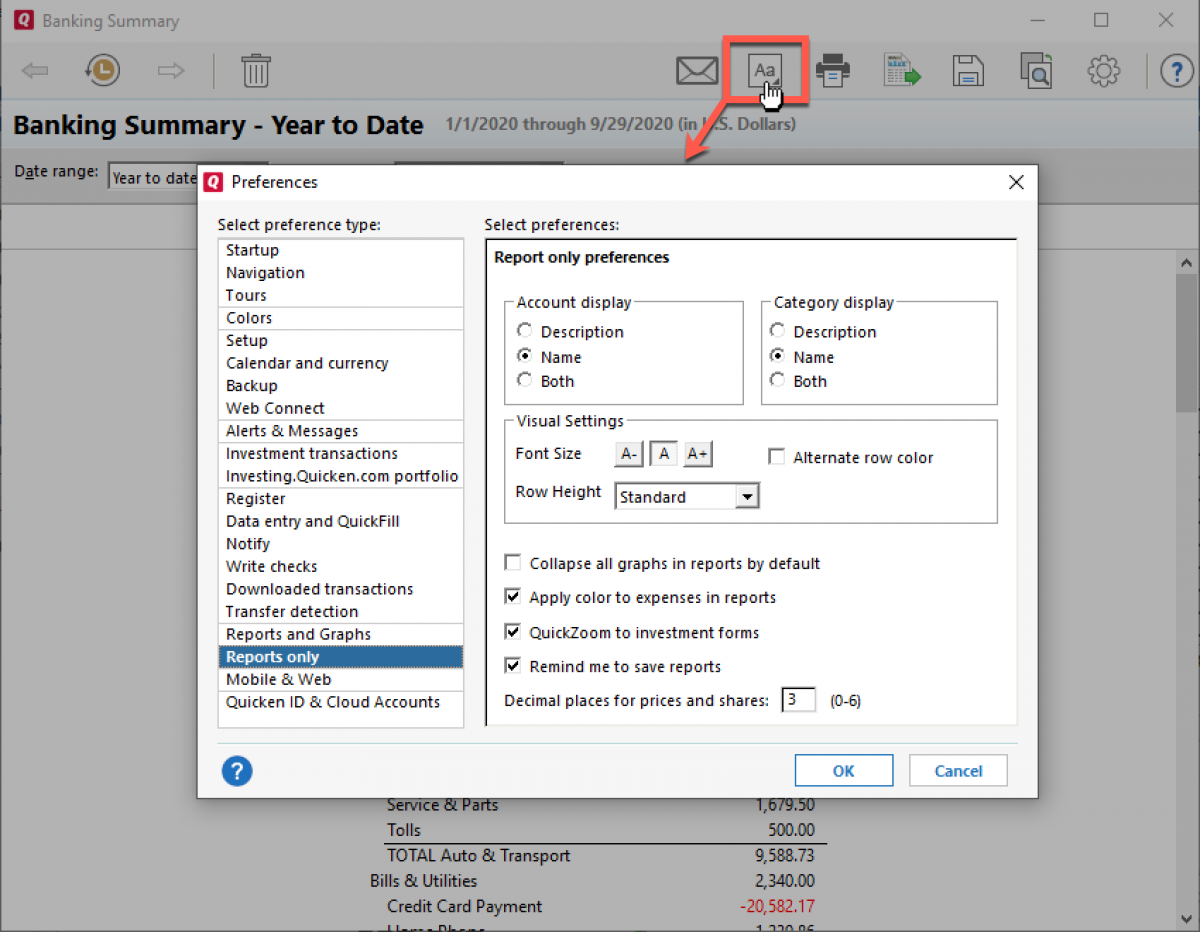Open the report history clock icon

[102, 70]
